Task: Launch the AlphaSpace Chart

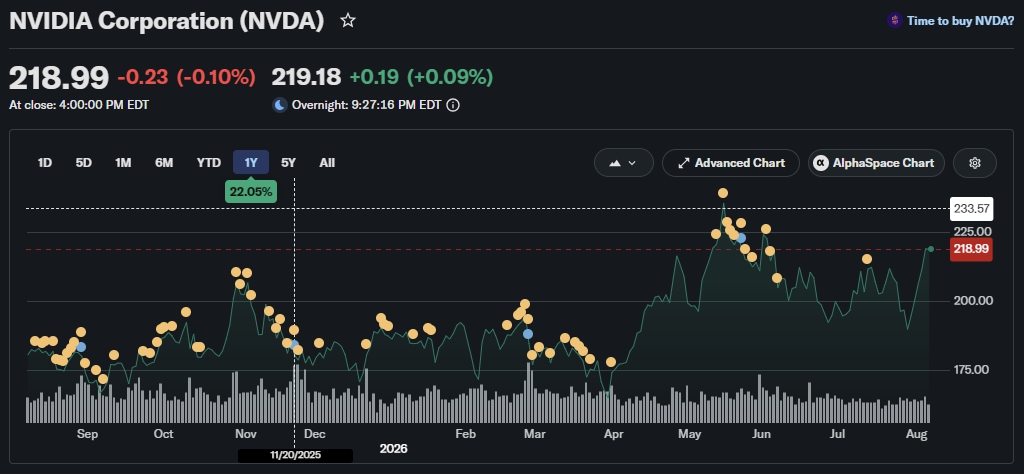Action: tap(876, 163)
